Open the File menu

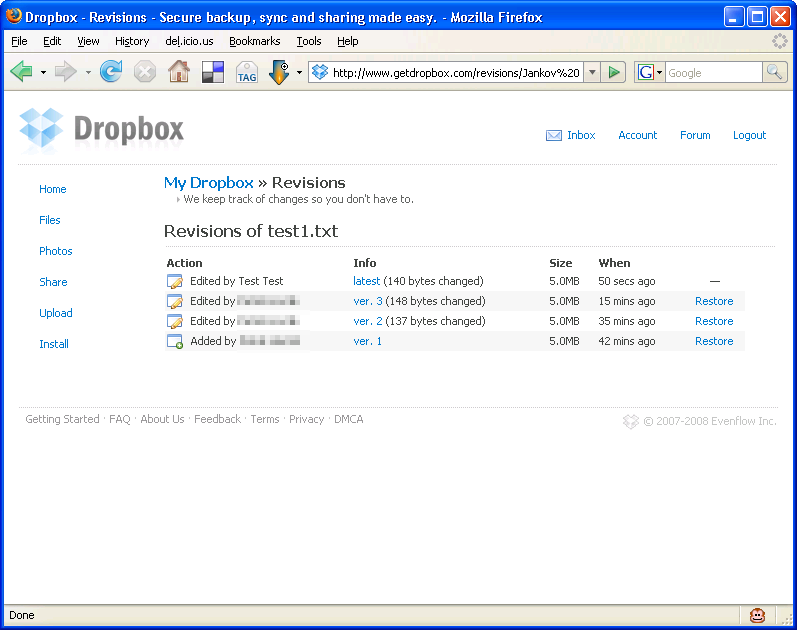(x=19, y=41)
